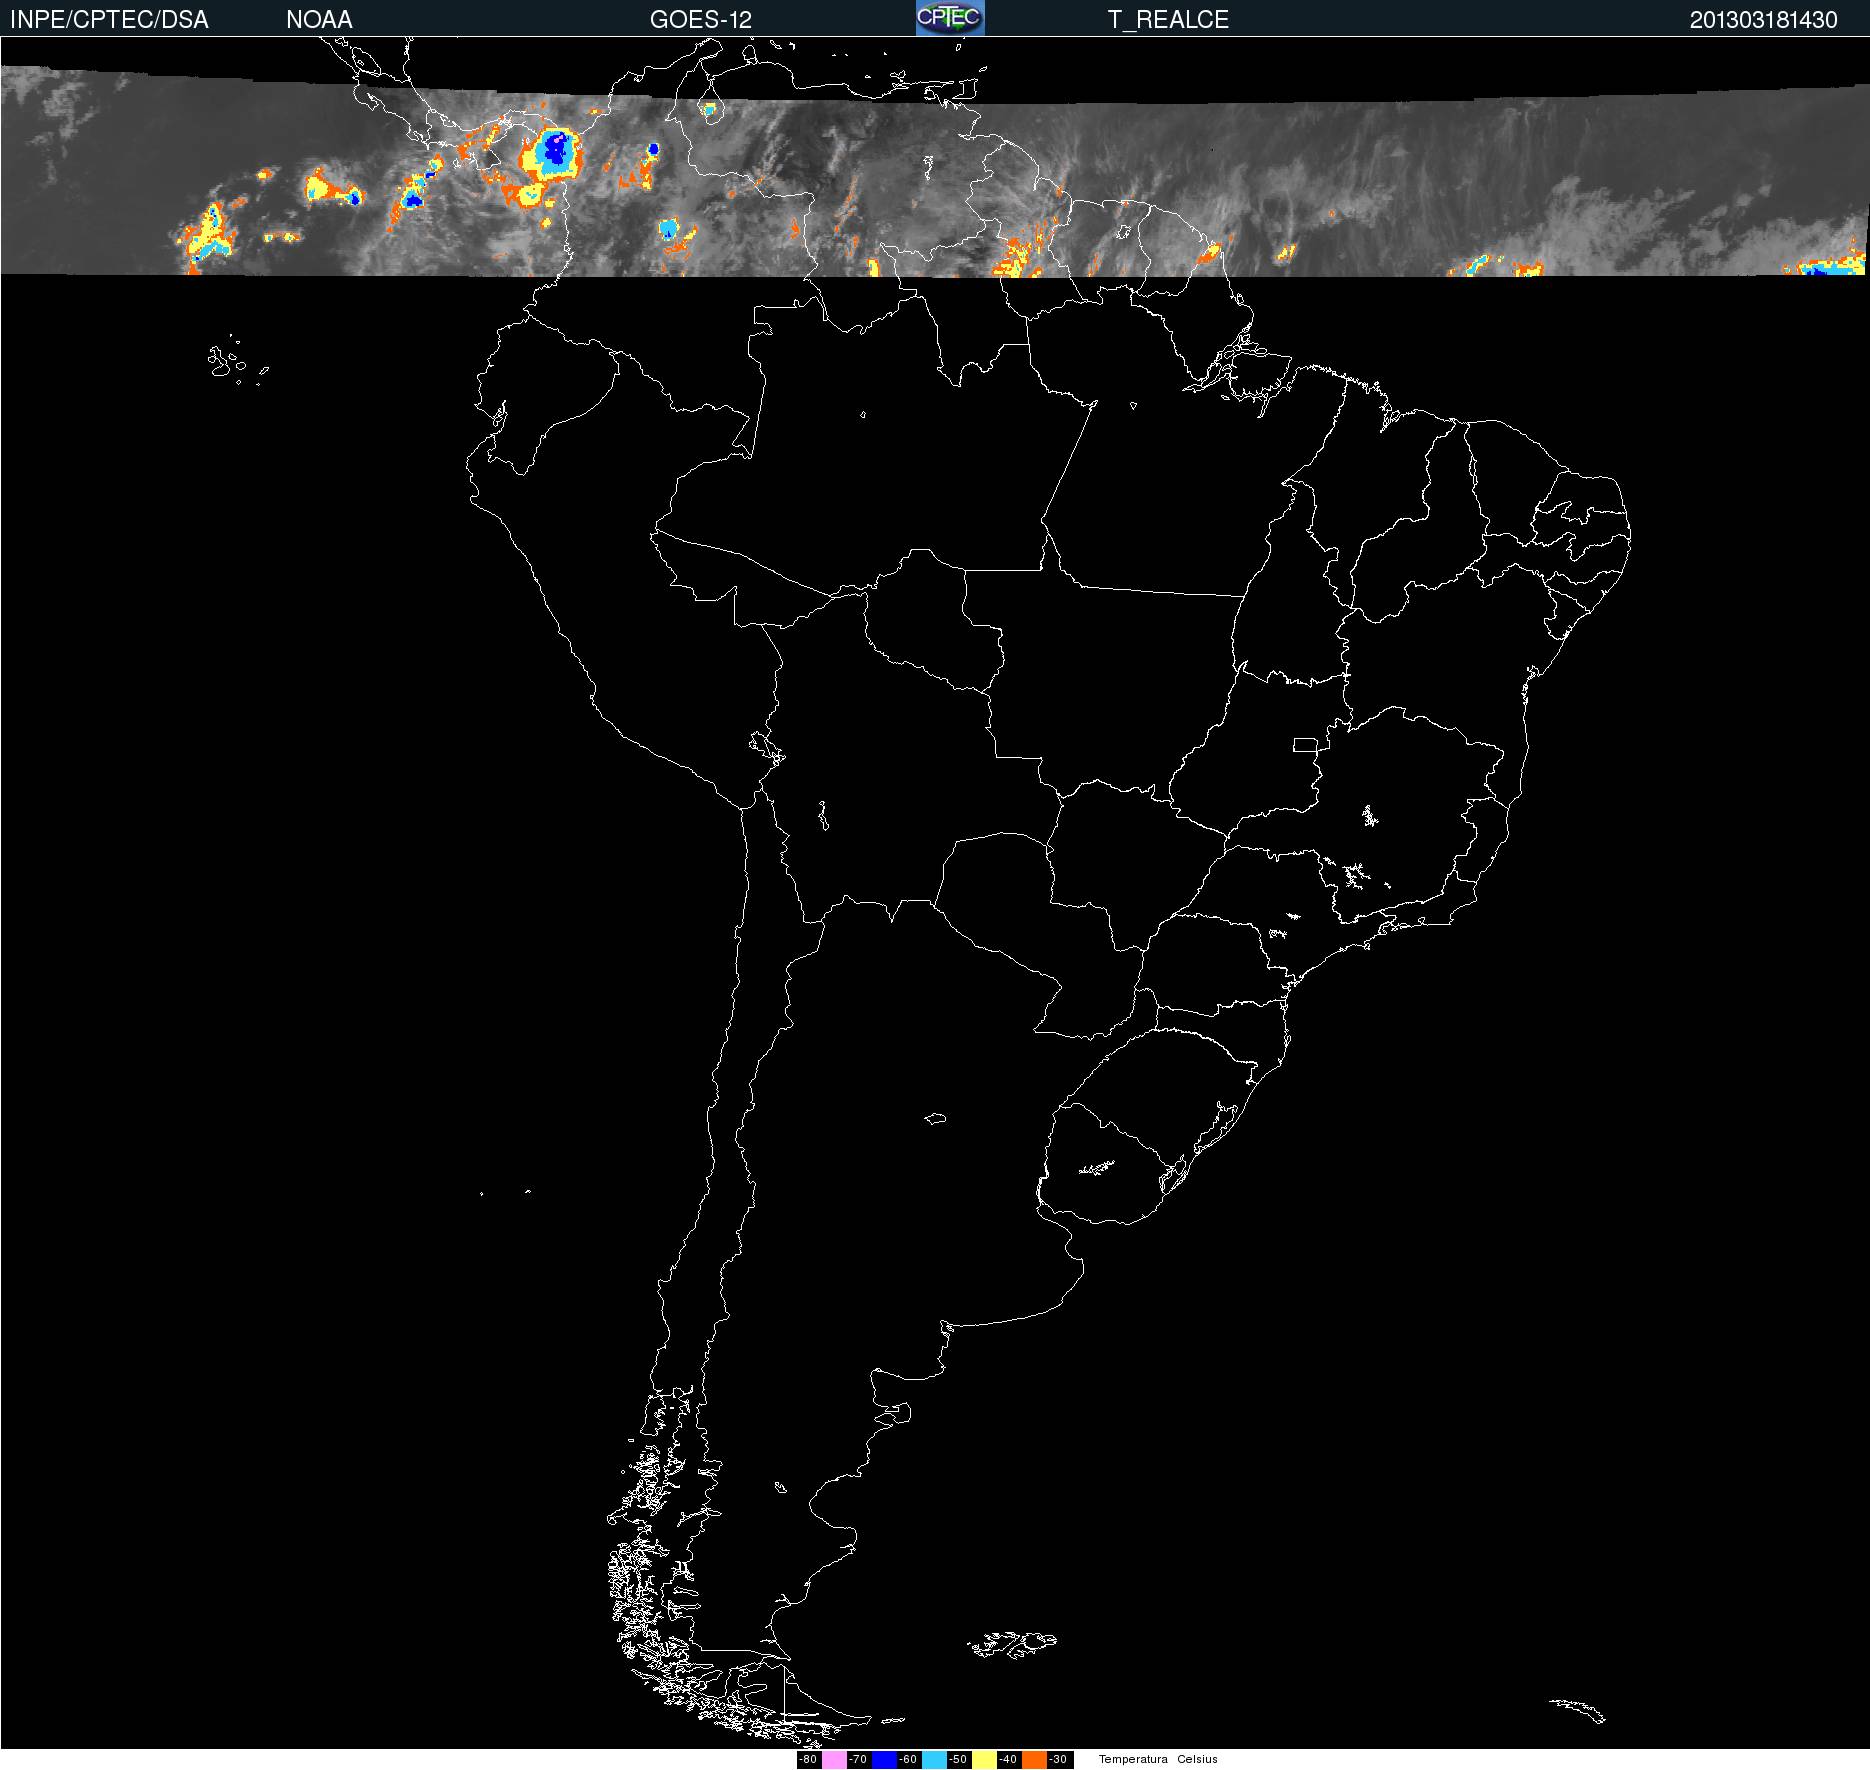The width and height of the screenshot is (1870, 1770).
Task: Click the yellow legend color swatch
Action: click(x=984, y=1759)
